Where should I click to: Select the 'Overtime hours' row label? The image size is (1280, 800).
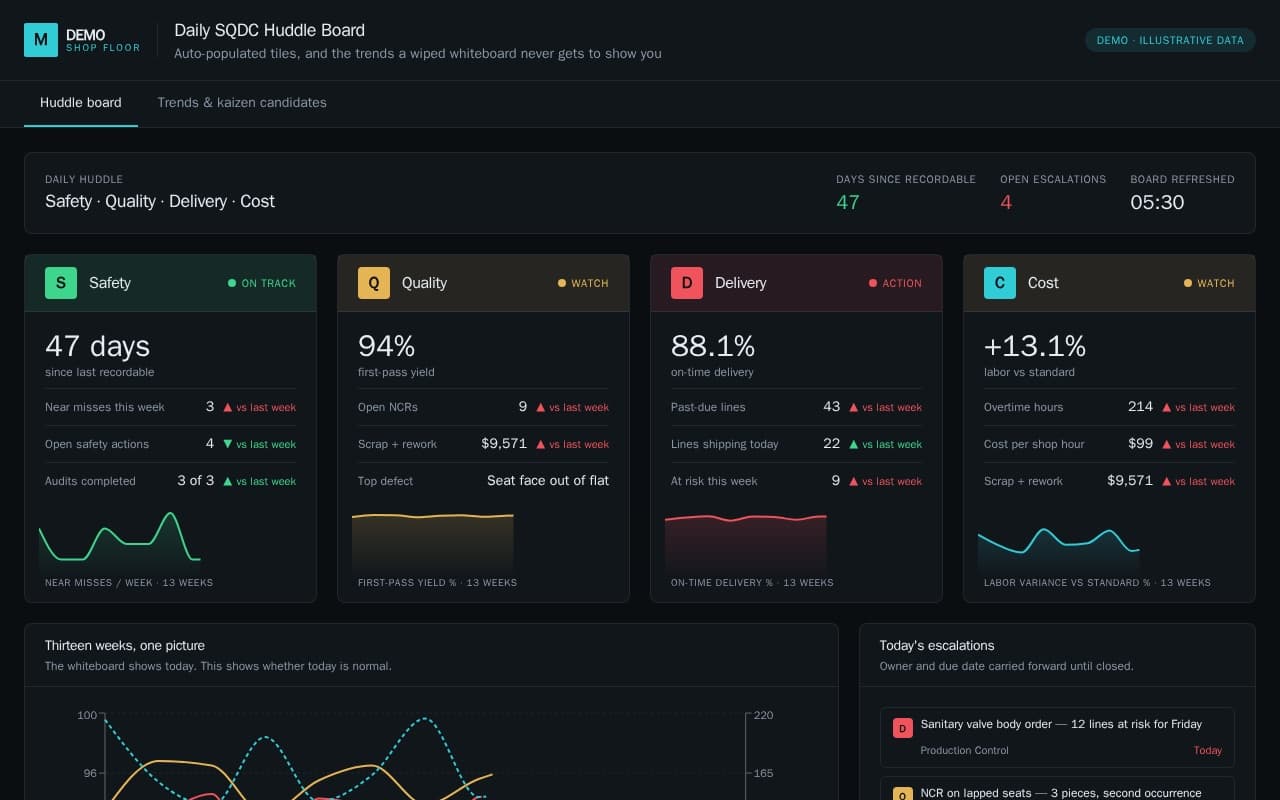point(1024,407)
